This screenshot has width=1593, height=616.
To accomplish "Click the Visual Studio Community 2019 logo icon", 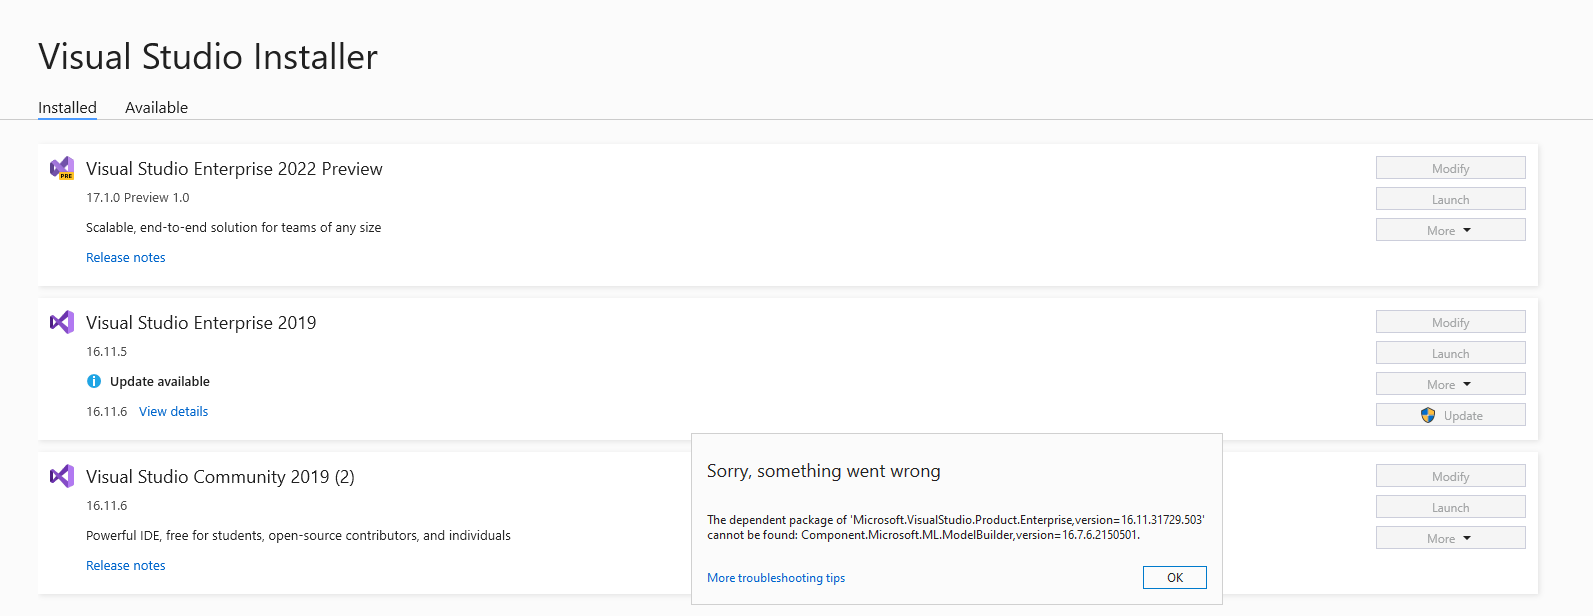I will click(62, 476).
